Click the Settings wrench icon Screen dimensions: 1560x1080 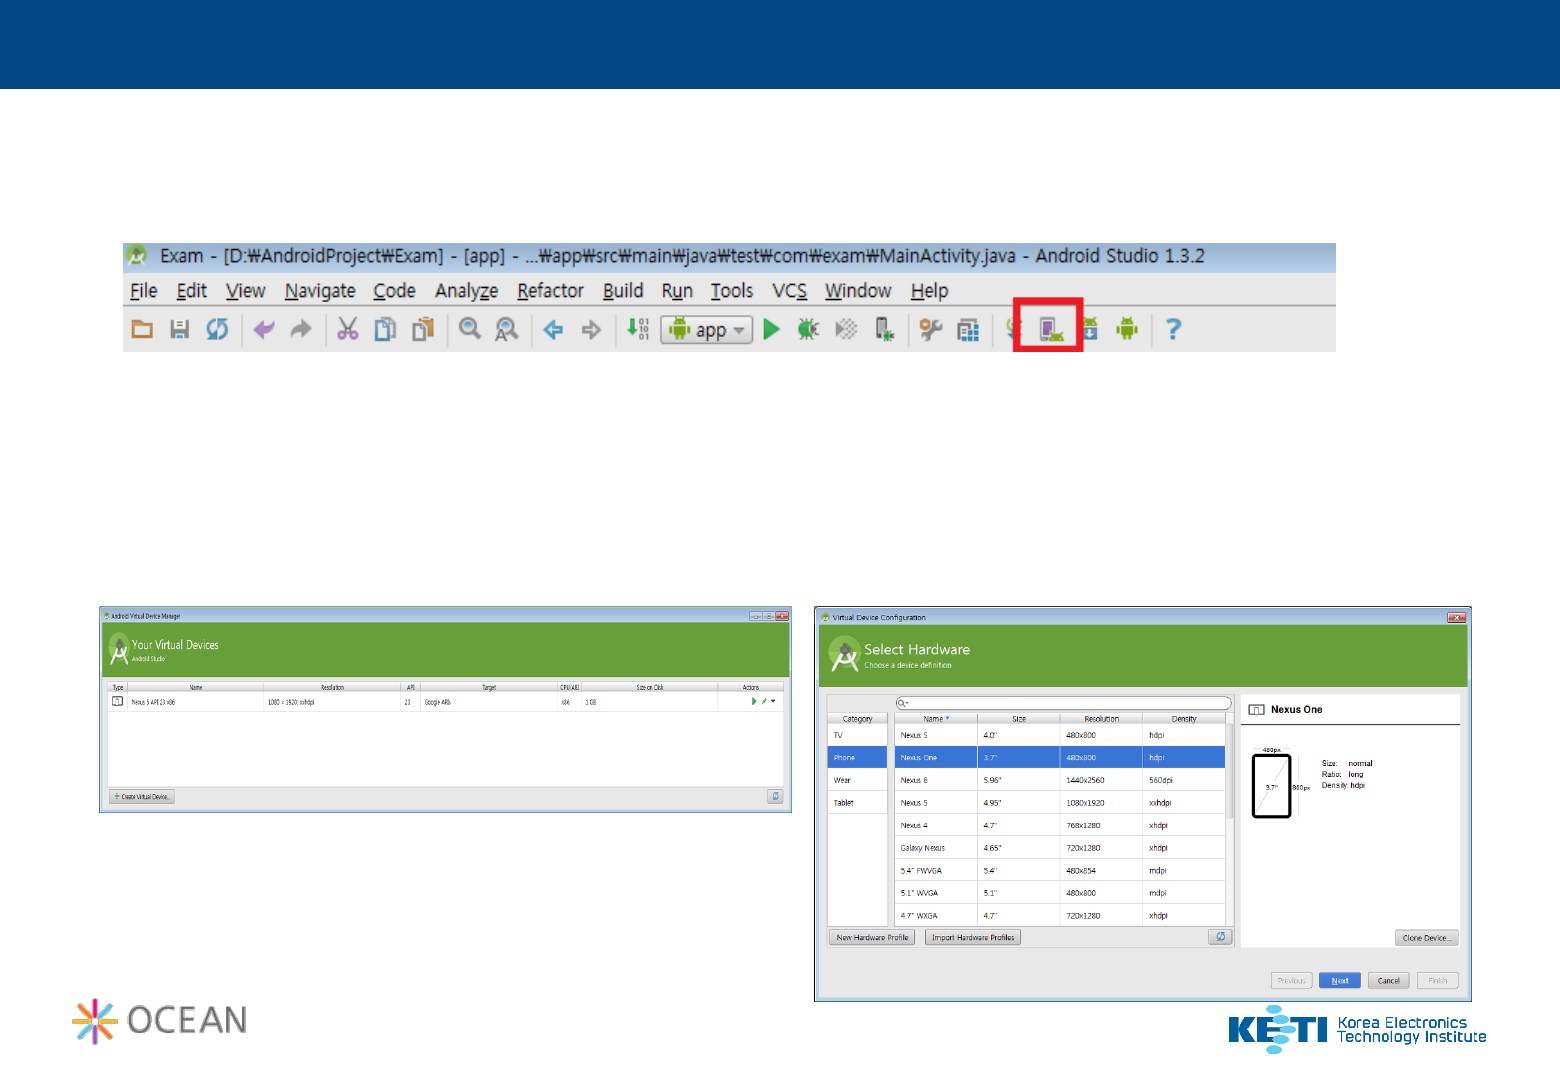(931, 329)
